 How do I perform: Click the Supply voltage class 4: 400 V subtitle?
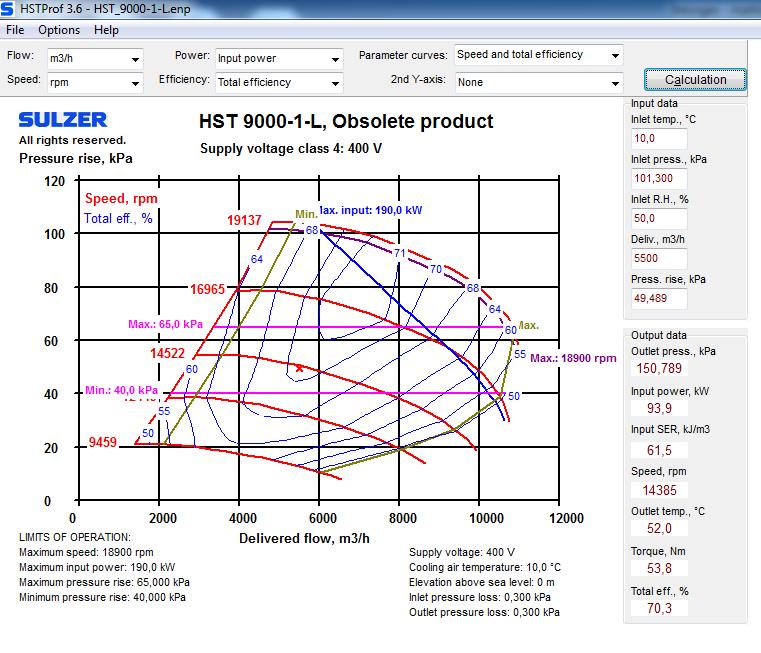291,149
